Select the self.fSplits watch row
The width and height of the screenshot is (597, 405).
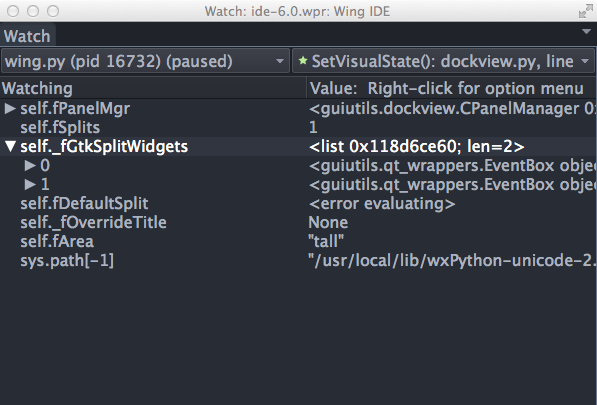click(298, 127)
